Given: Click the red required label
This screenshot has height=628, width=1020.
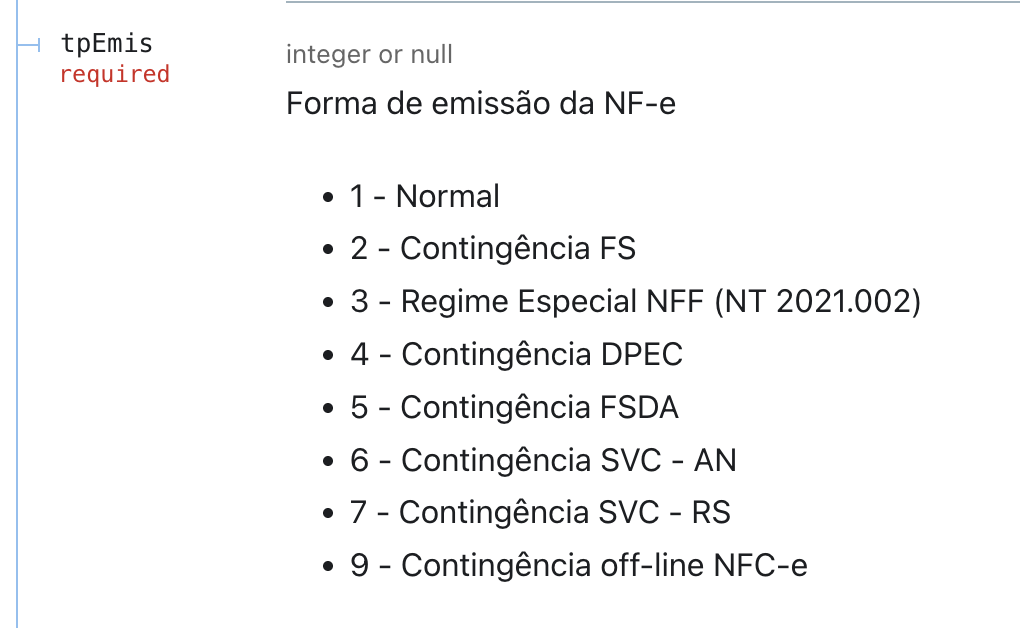Looking at the screenshot, I should click(x=114, y=74).
